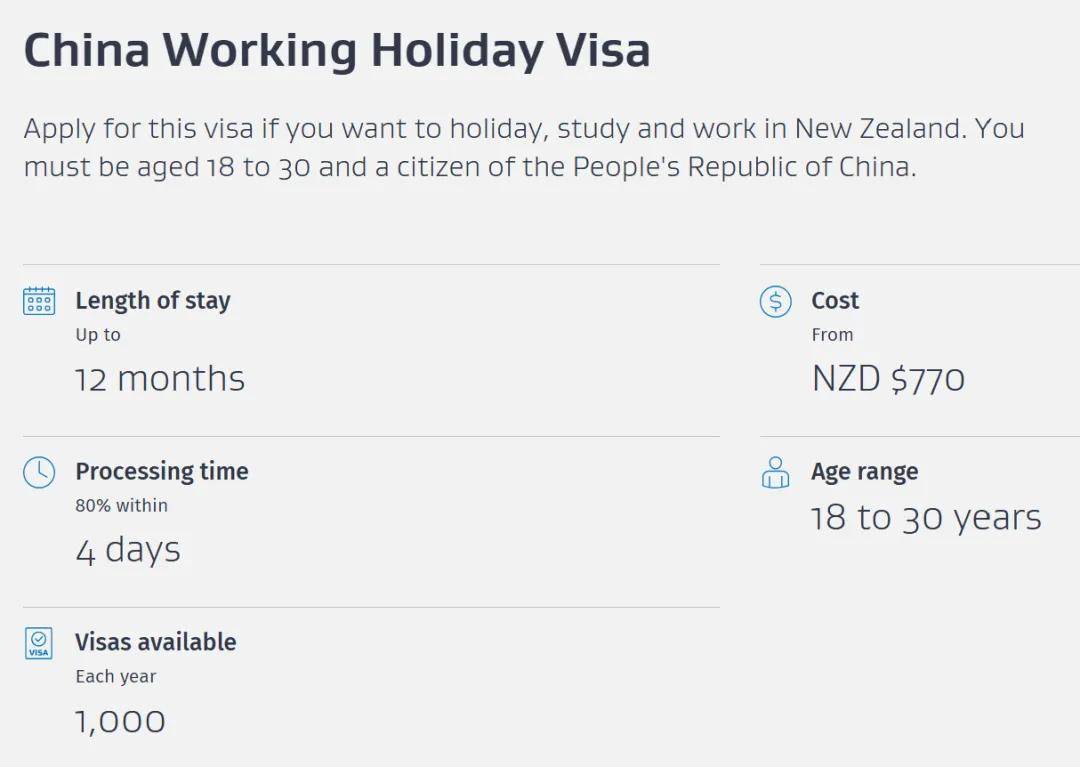Click the 80% within subtext
The image size is (1080, 767).
pyautogui.click(x=122, y=506)
